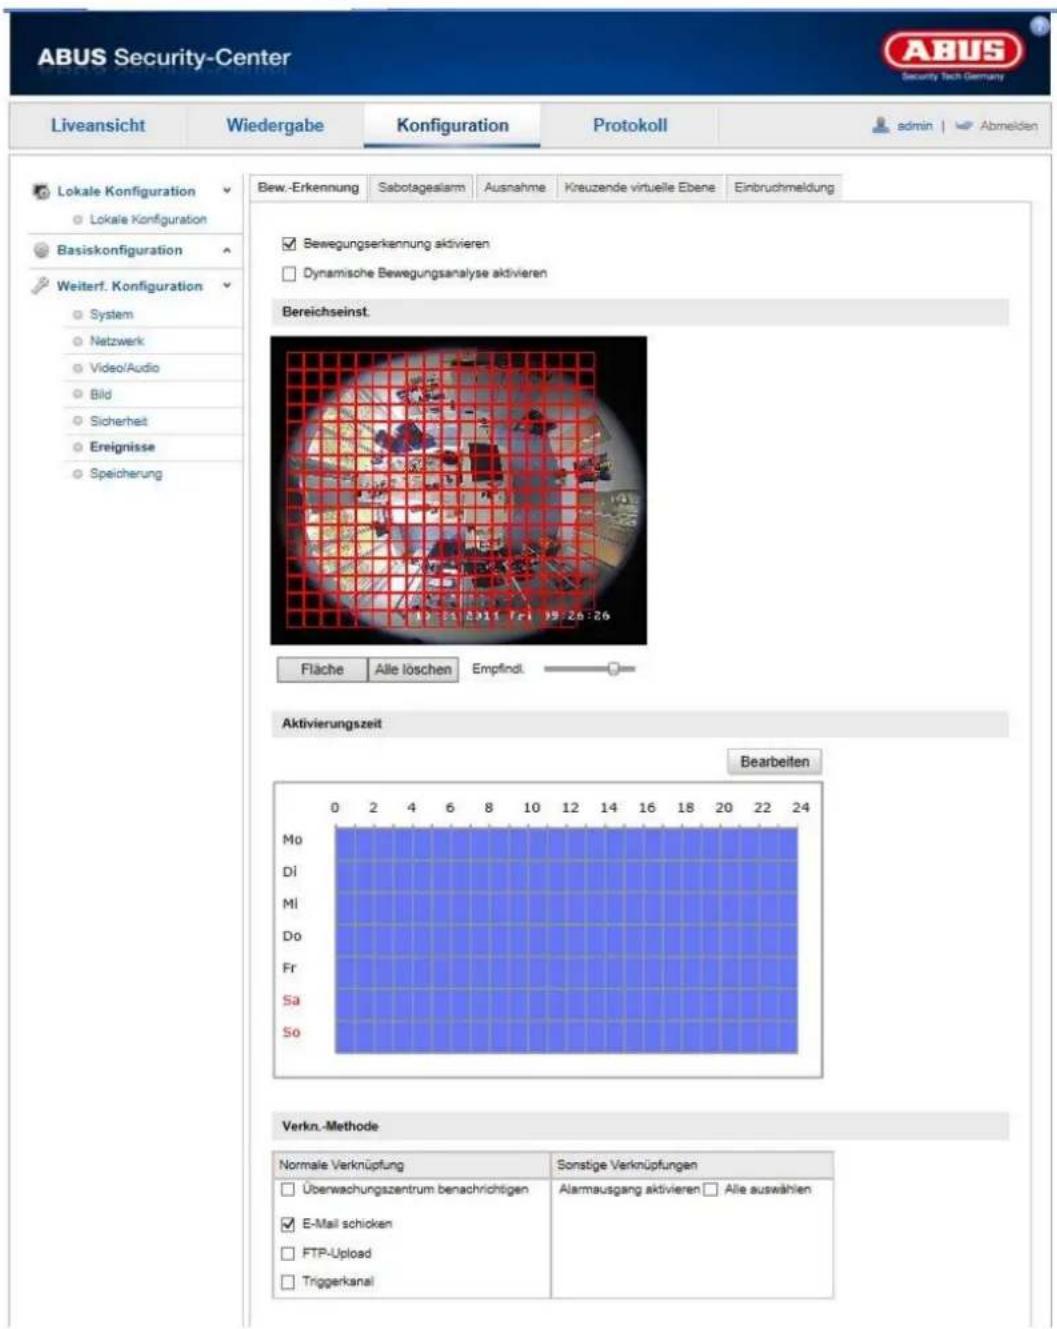The width and height of the screenshot is (1057, 1329).
Task: Toggle E-Mail schicken checkbox
Action: pos(288,1224)
